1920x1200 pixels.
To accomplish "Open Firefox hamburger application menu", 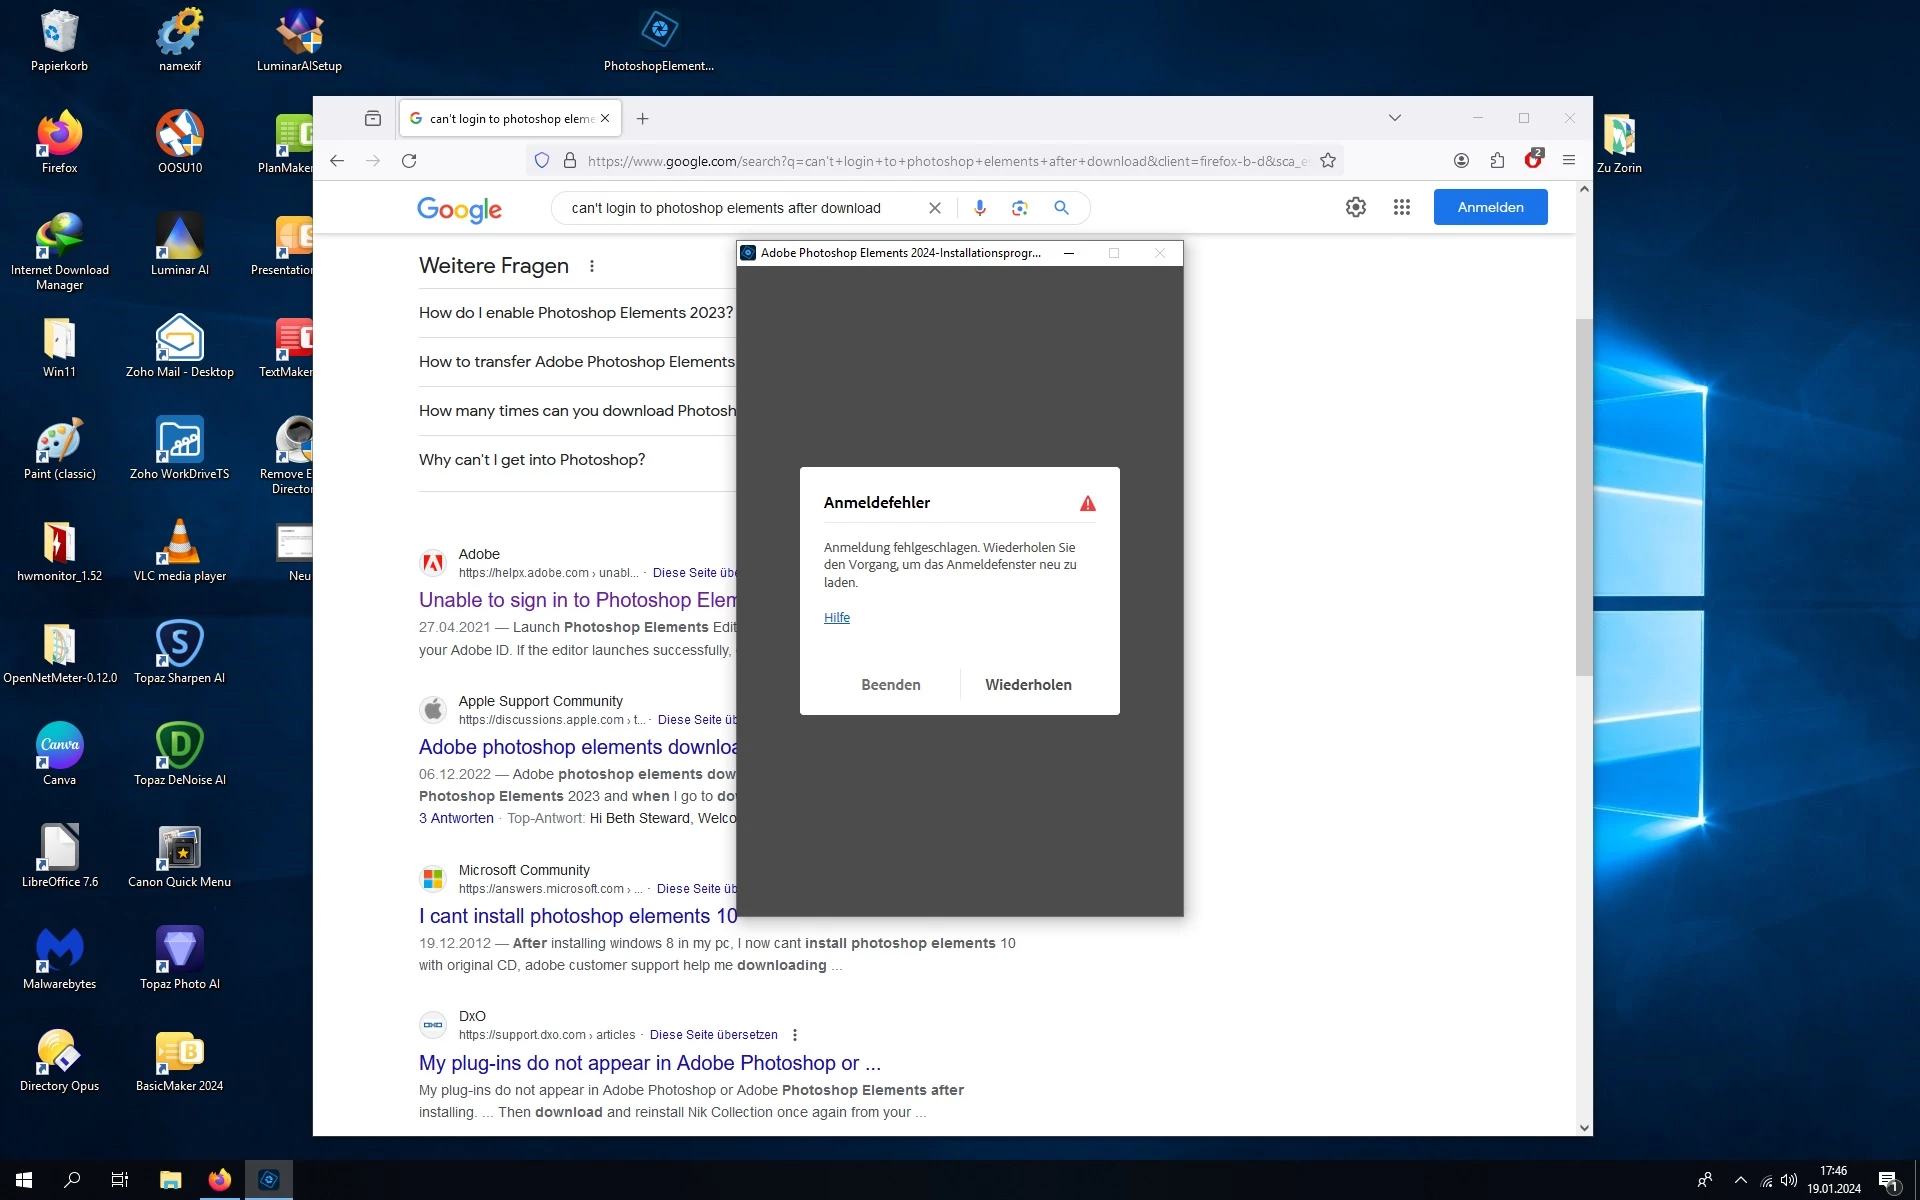I will tap(1569, 161).
